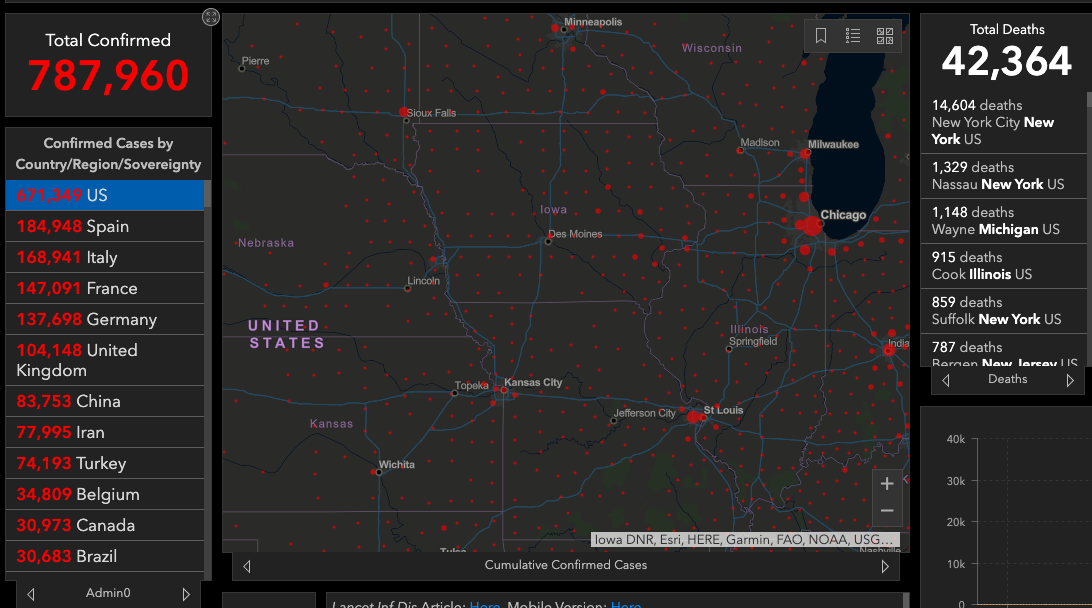Select the Deaths tab

[x=1007, y=379]
